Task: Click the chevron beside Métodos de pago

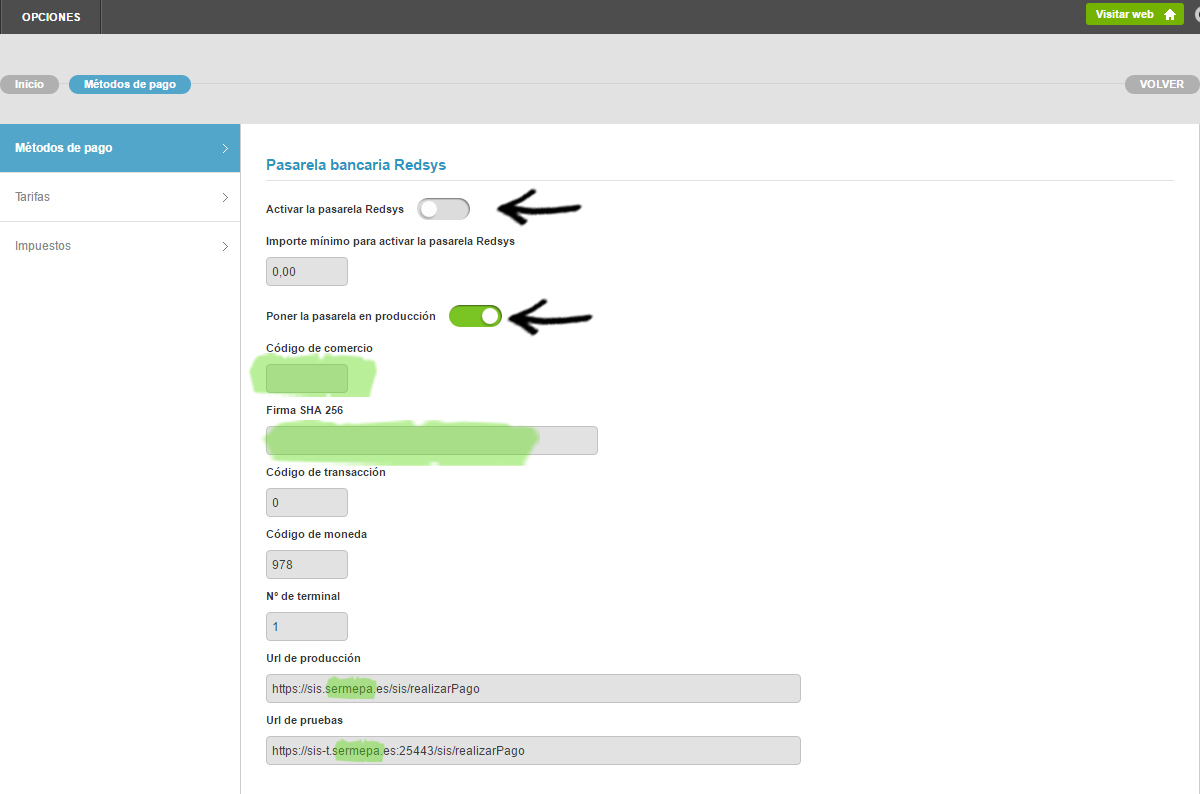Action: 225,148
